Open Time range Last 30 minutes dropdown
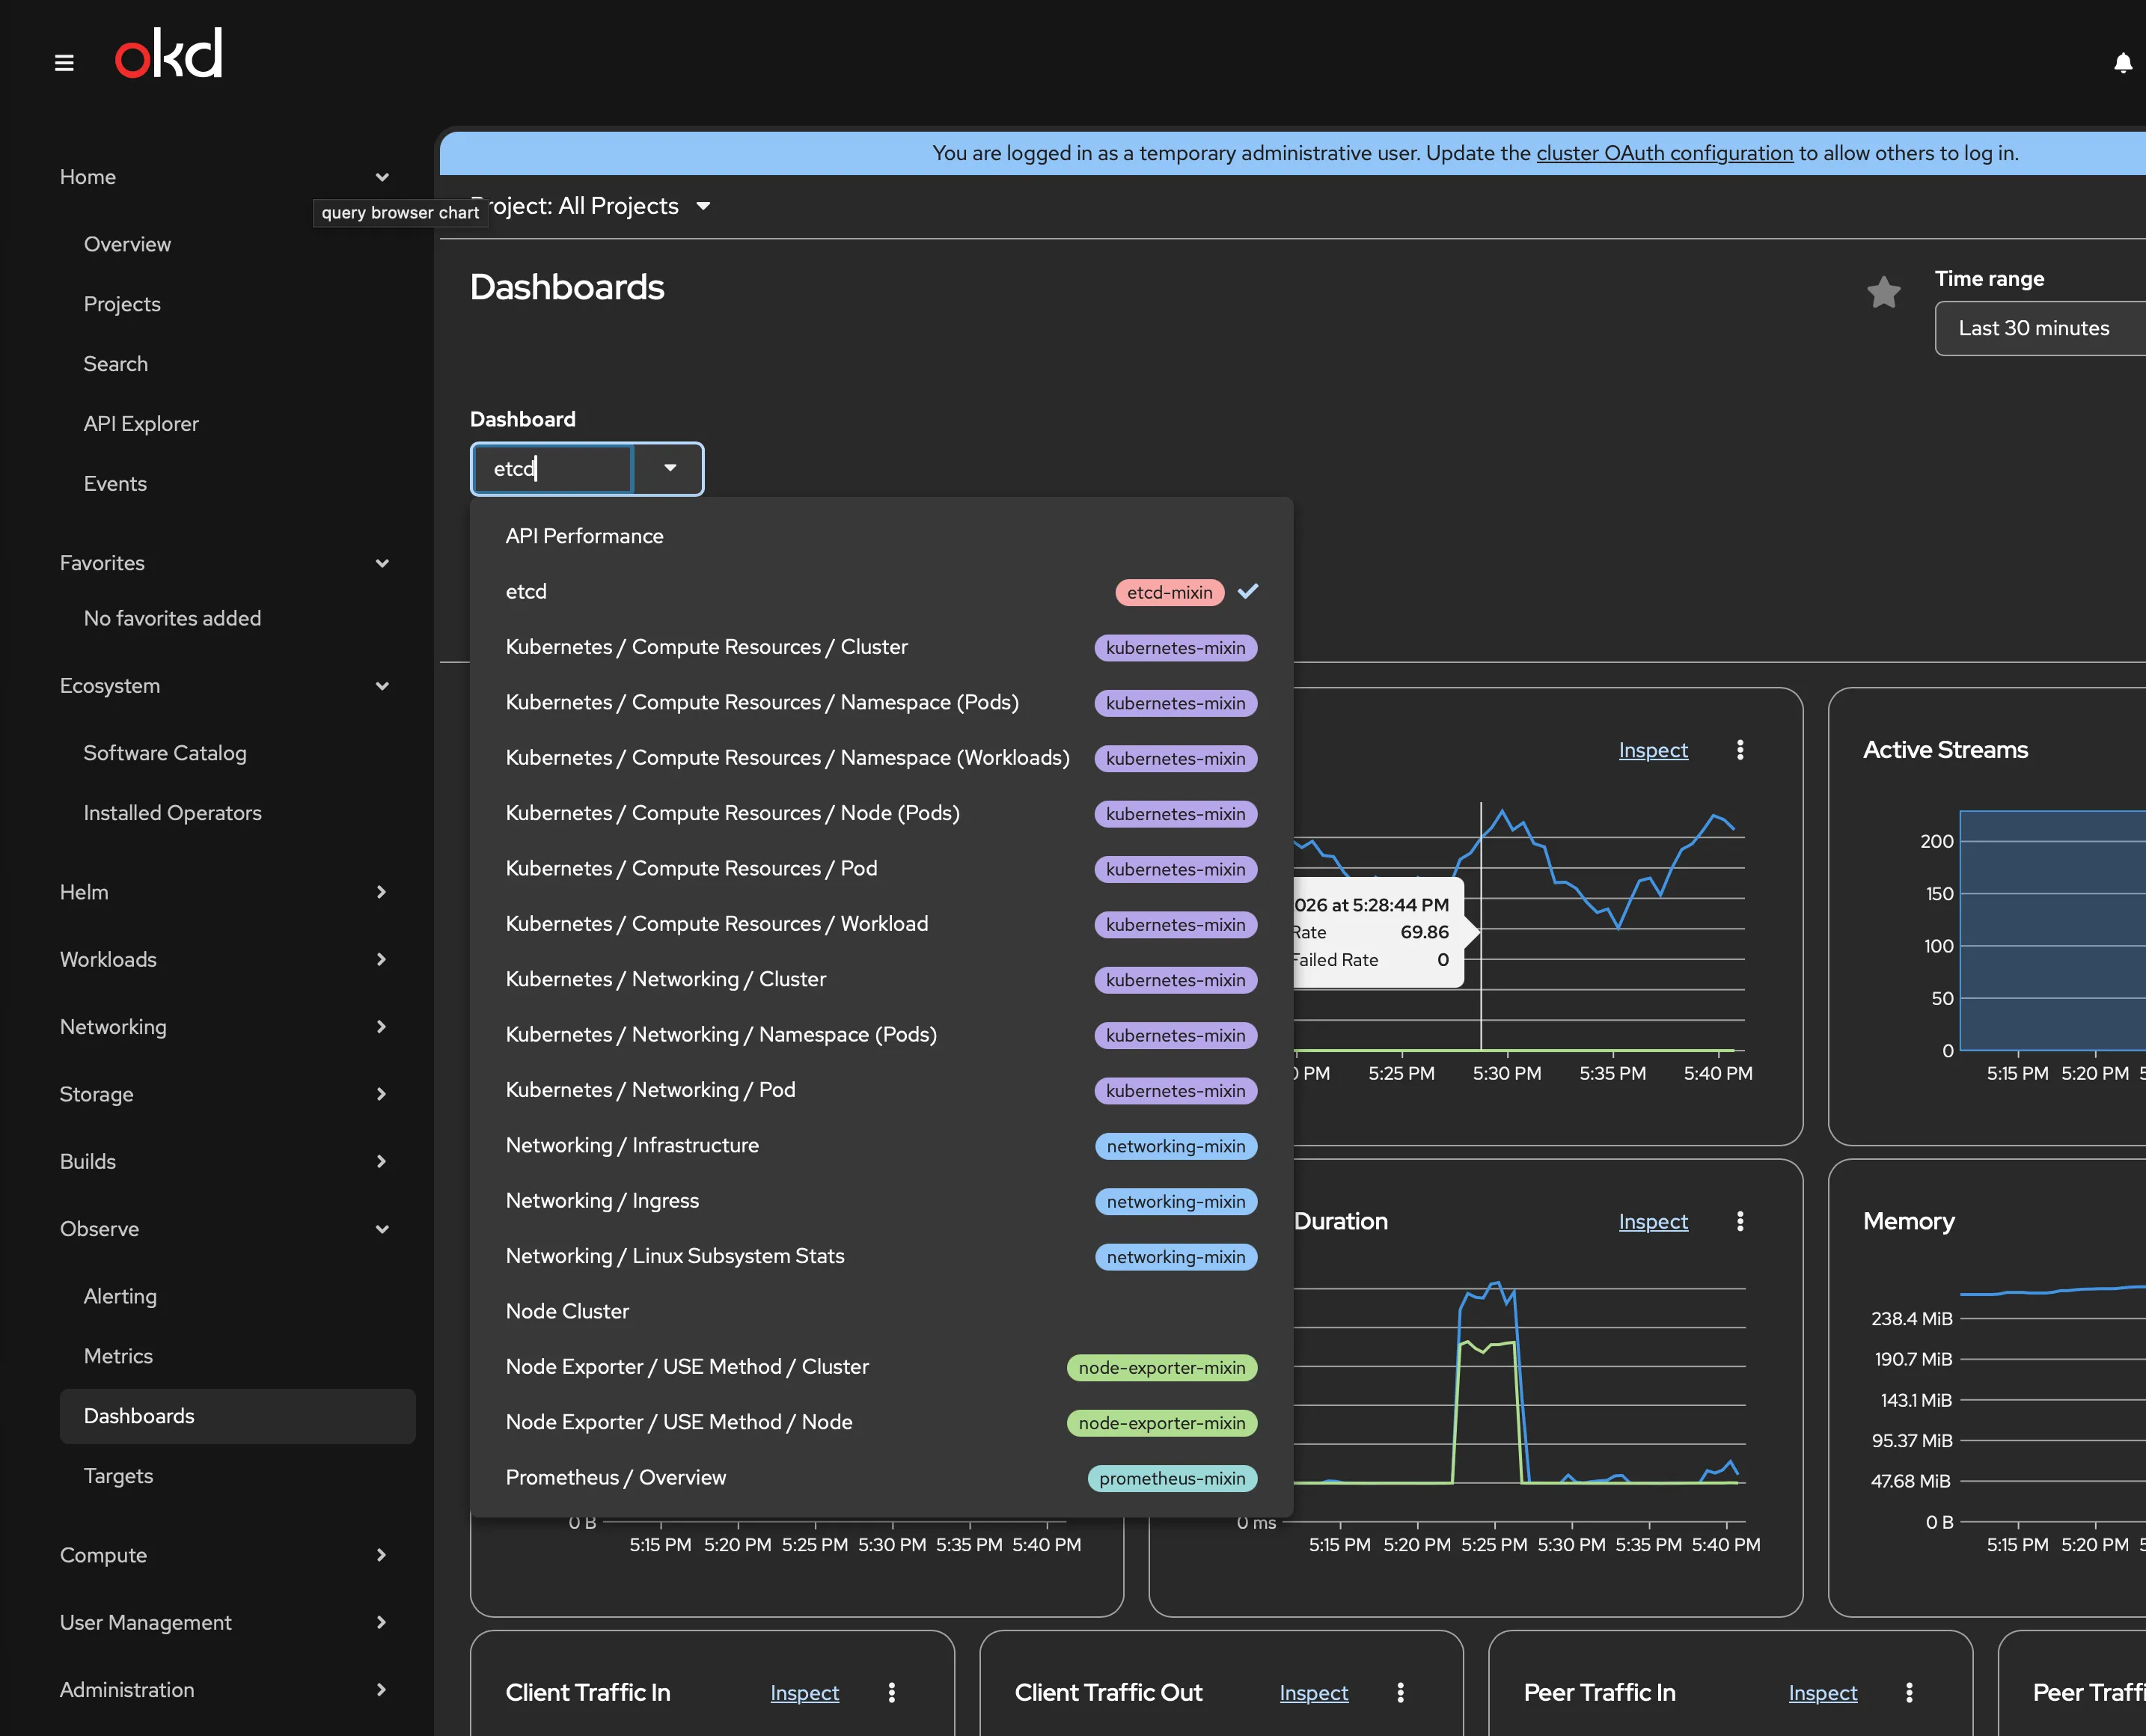This screenshot has height=1736, width=2146. 2040,328
